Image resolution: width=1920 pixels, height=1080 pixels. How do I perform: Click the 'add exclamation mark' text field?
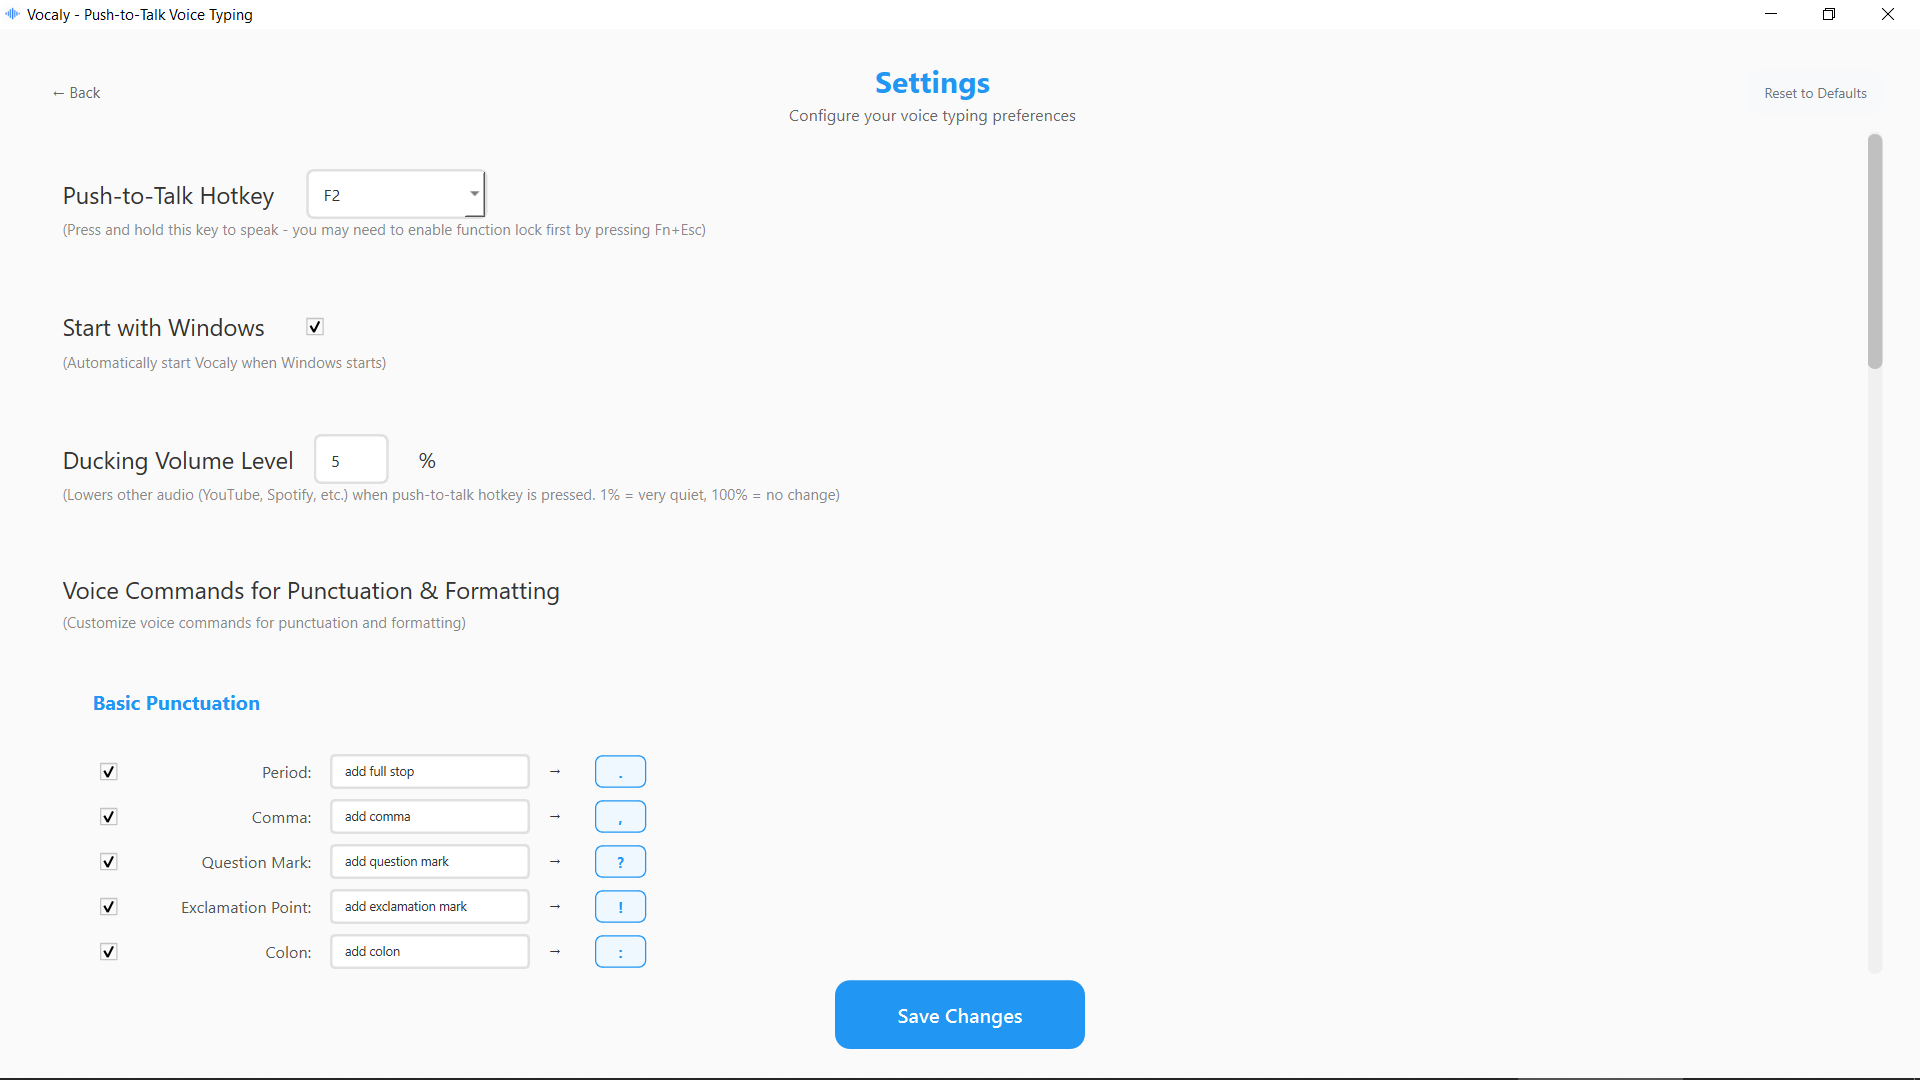click(x=429, y=907)
